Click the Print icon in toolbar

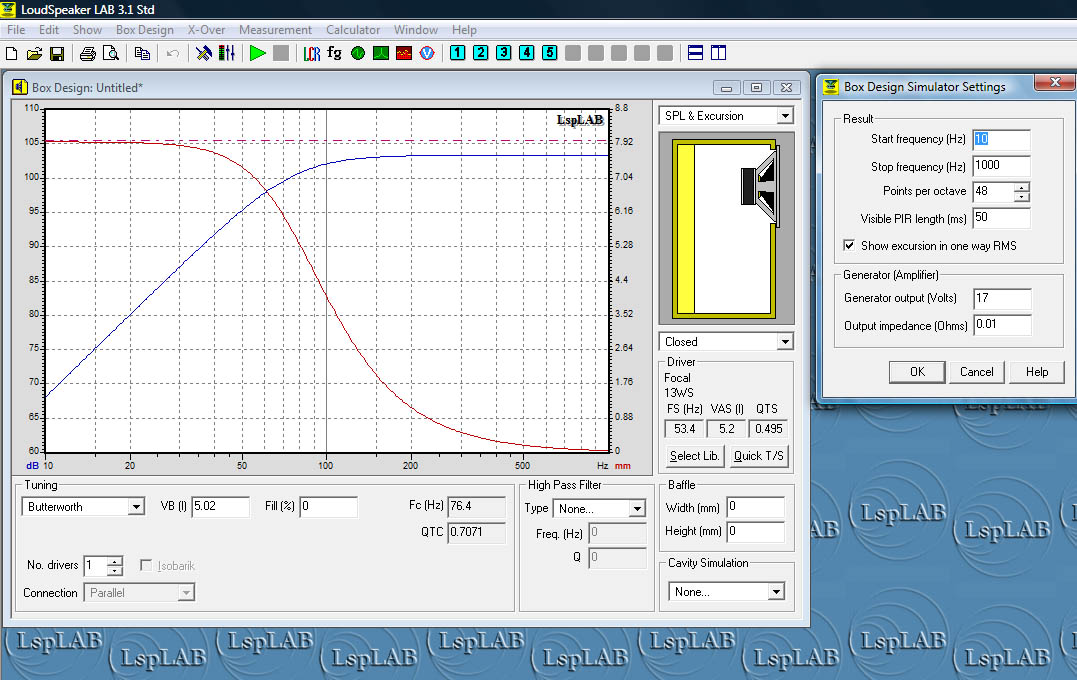pyautogui.click(x=88, y=53)
